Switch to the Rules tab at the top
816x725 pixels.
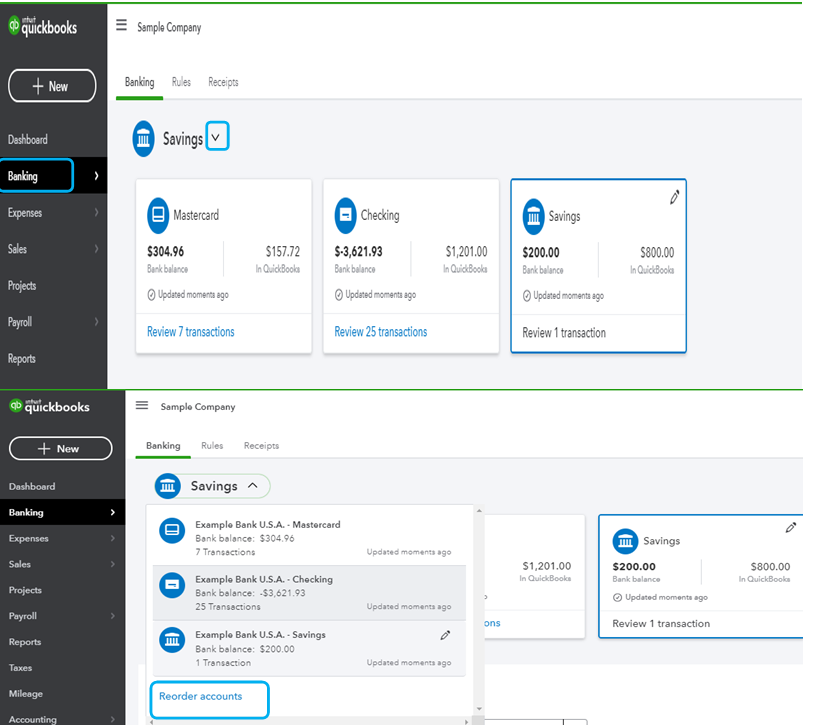(x=181, y=82)
